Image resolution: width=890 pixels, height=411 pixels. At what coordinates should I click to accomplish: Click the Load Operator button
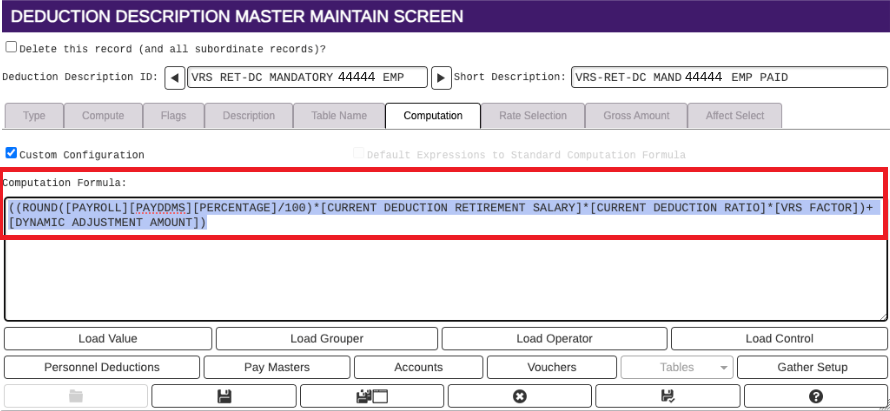click(555, 339)
